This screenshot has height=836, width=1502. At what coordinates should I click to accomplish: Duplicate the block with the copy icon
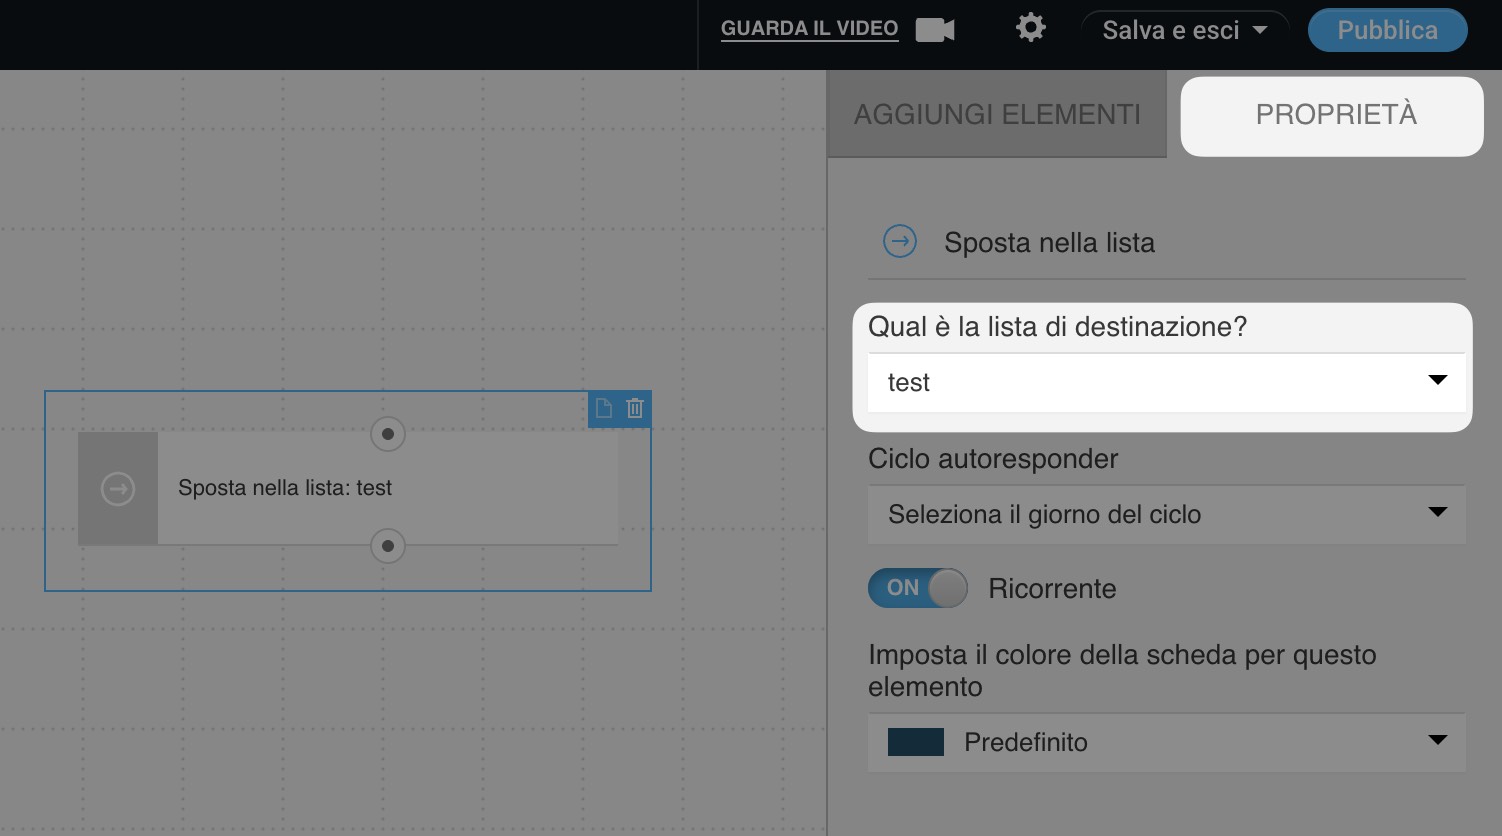(604, 408)
